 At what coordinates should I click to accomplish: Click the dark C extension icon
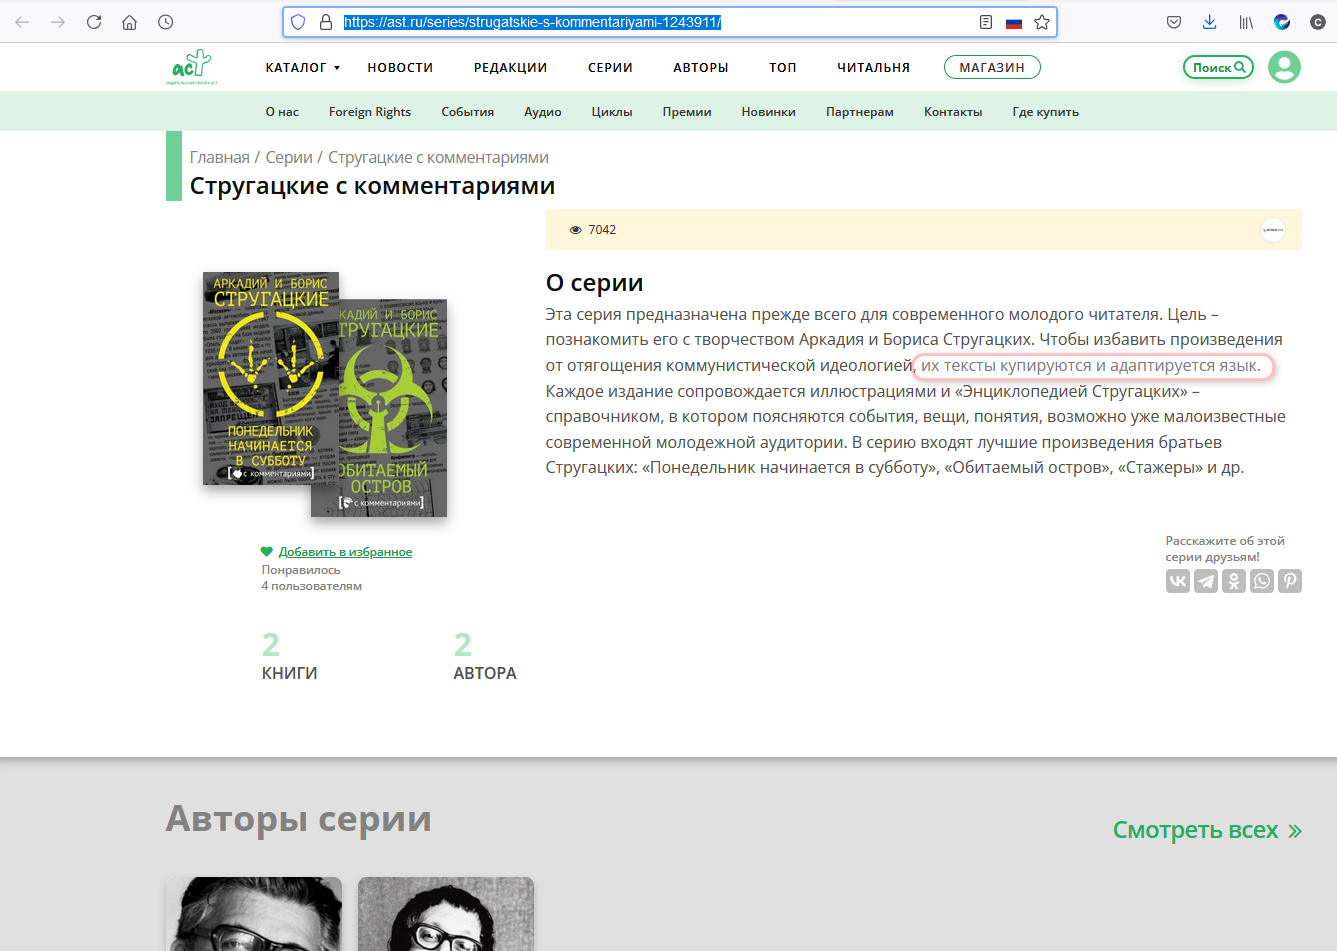pos(1318,22)
